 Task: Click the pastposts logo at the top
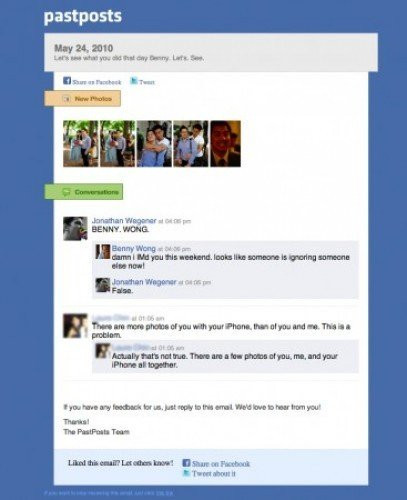tap(83, 16)
